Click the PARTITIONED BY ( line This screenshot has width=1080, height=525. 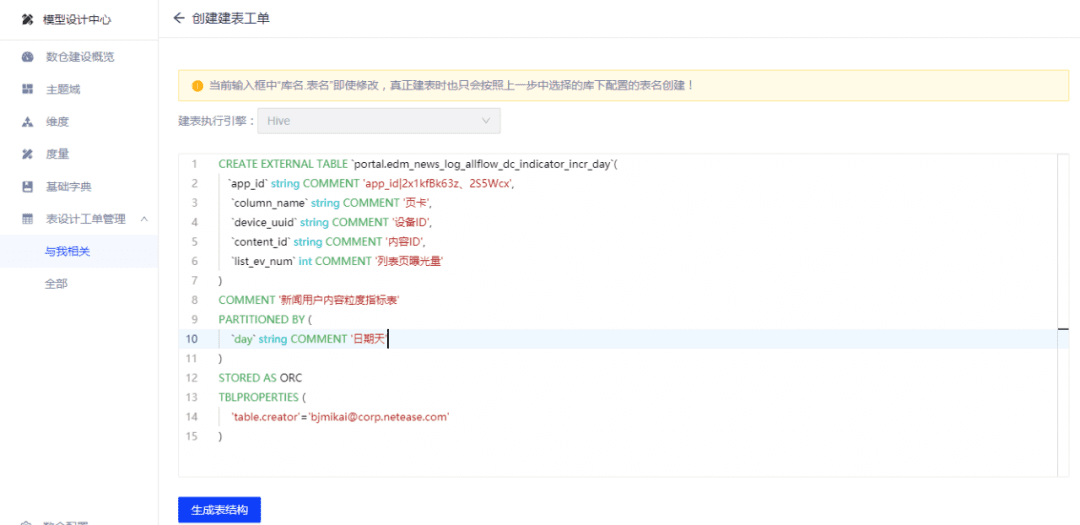[x=265, y=320]
